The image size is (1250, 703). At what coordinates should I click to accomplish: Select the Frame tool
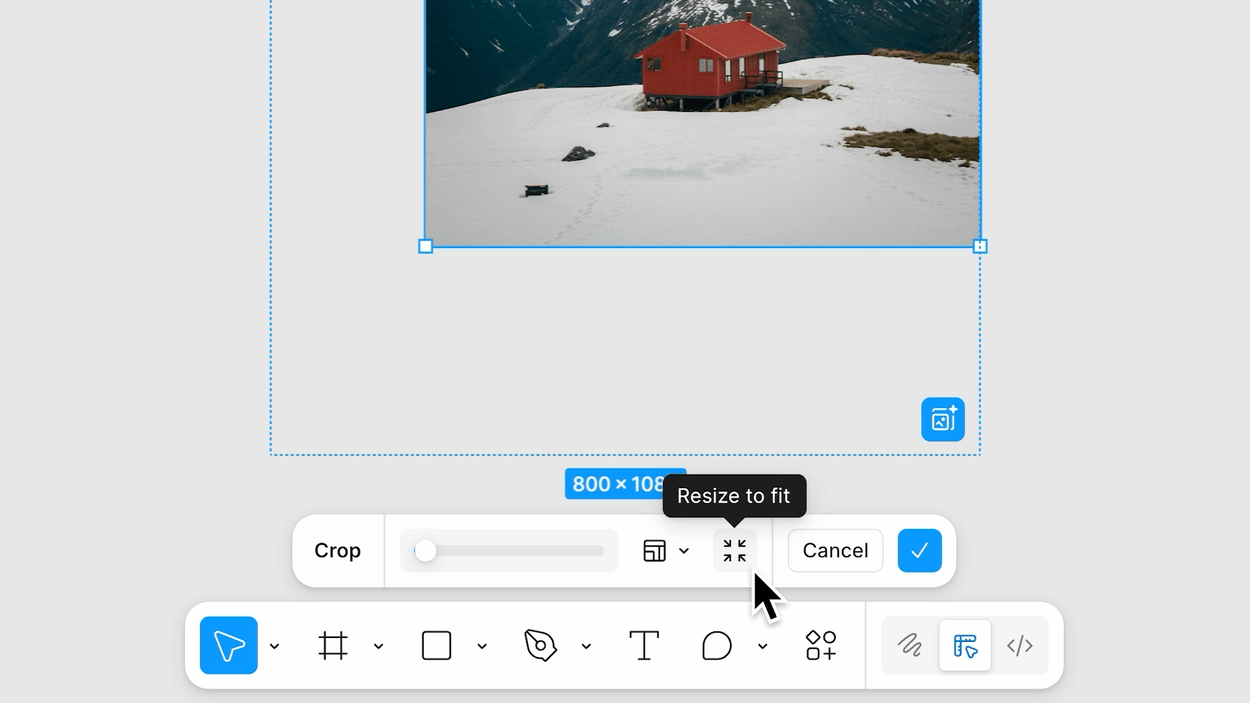tap(334, 646)
